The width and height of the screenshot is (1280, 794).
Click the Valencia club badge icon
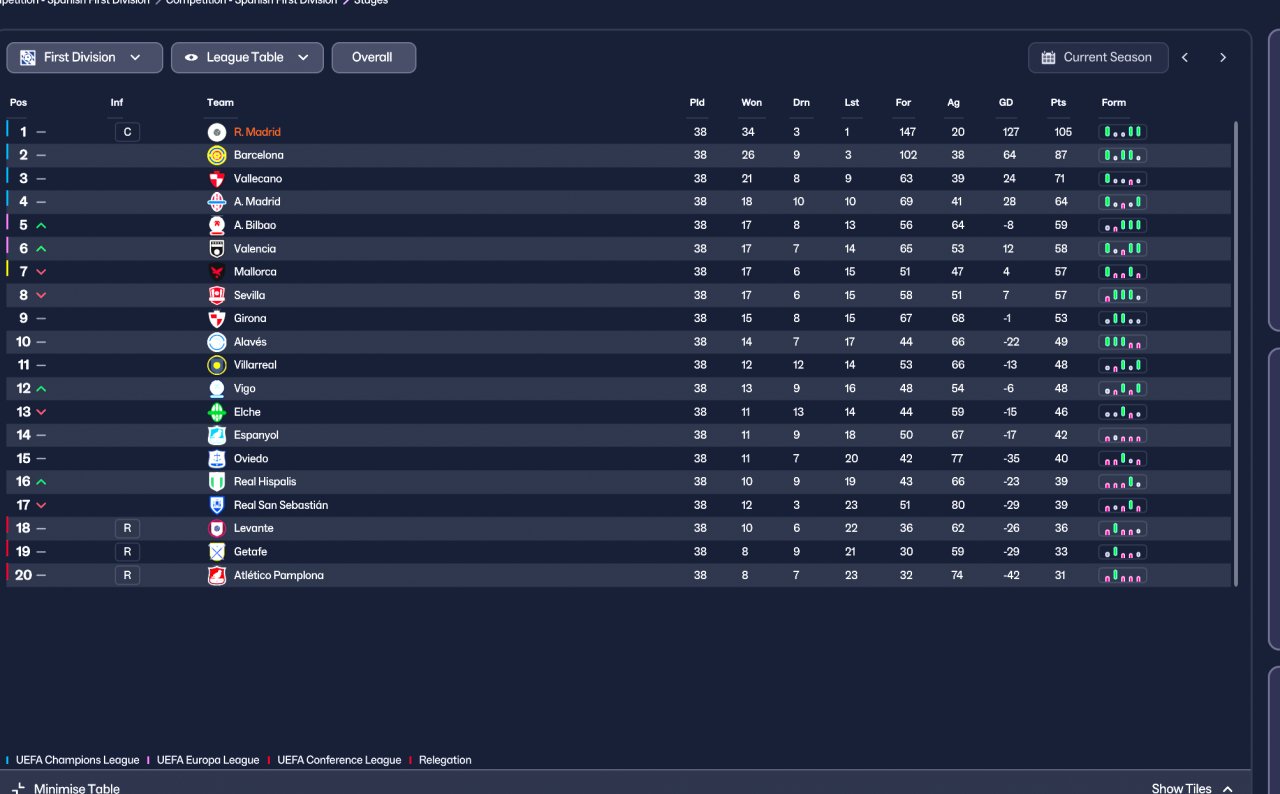(x=217, y=249)
